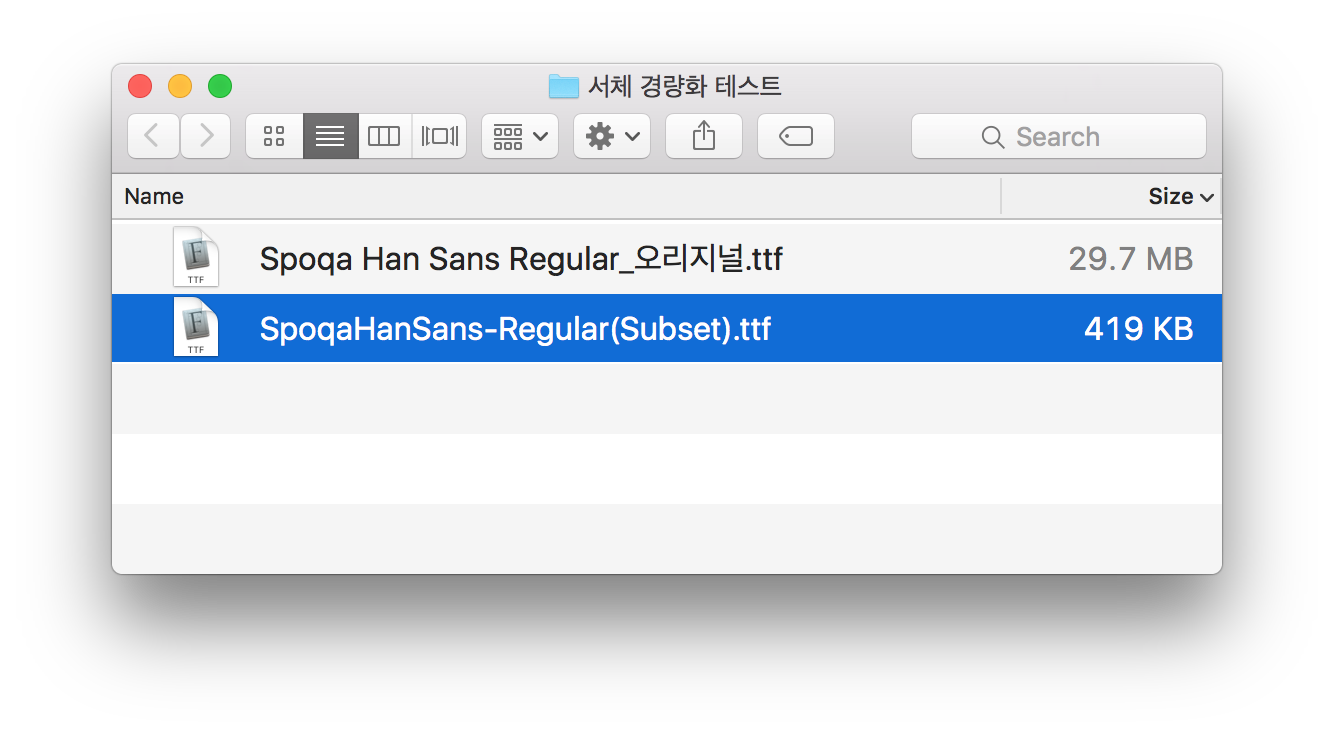The height and width of the screenshot is (734, 1334).
Task: Click the 419 KB size value
Action: 1138,328
